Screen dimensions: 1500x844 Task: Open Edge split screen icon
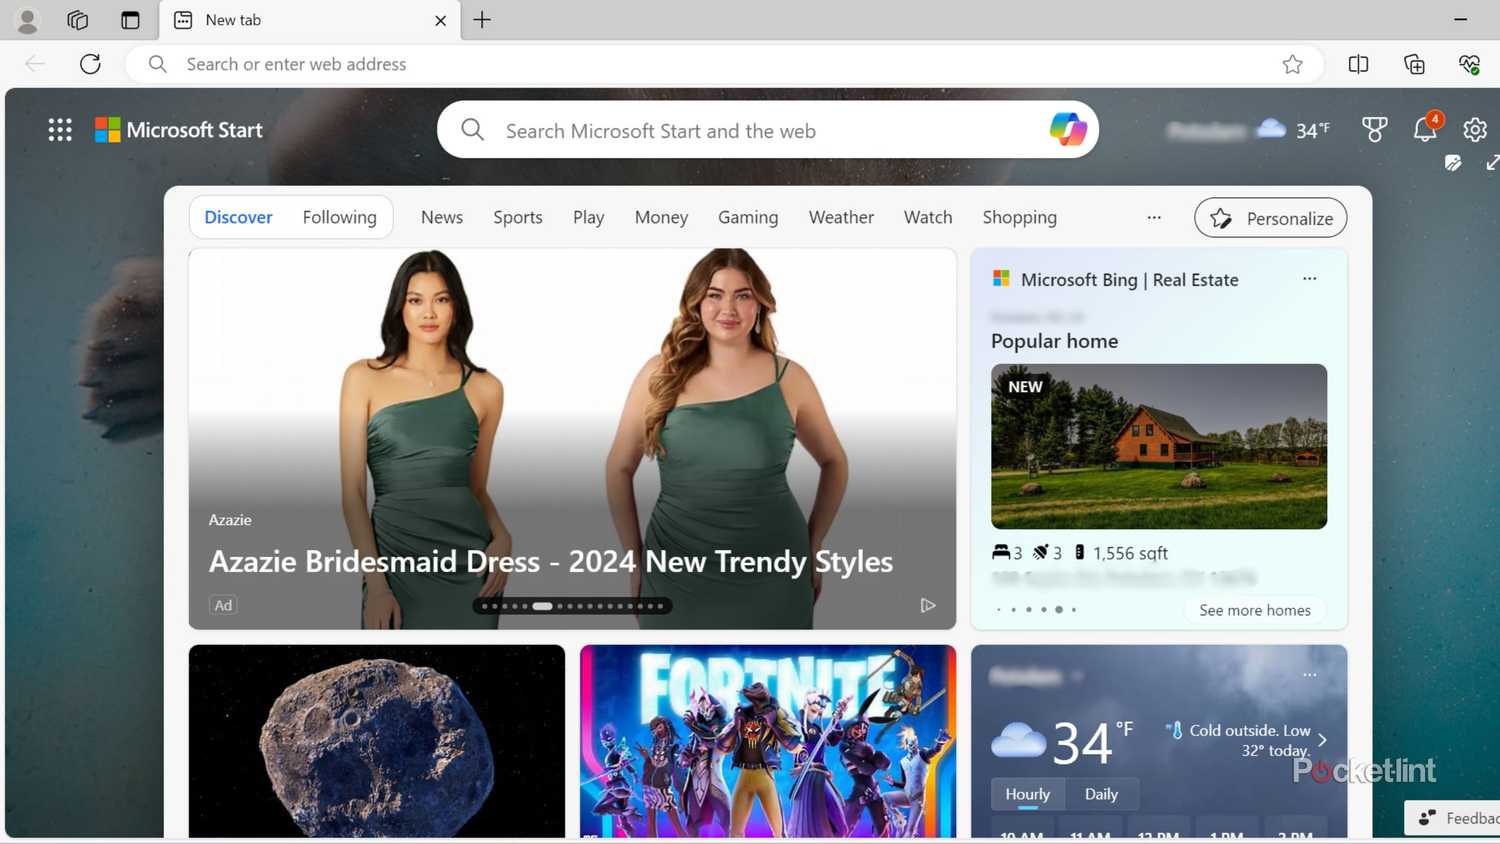1358,64
